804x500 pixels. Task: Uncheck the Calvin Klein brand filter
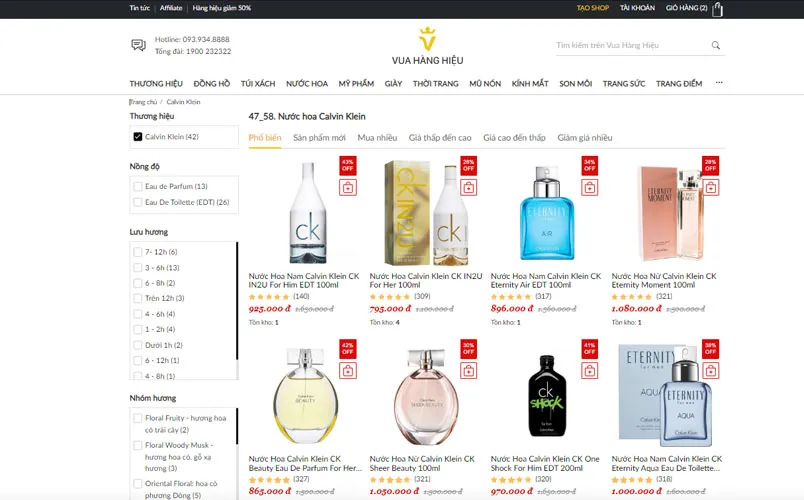click(137, 136)
